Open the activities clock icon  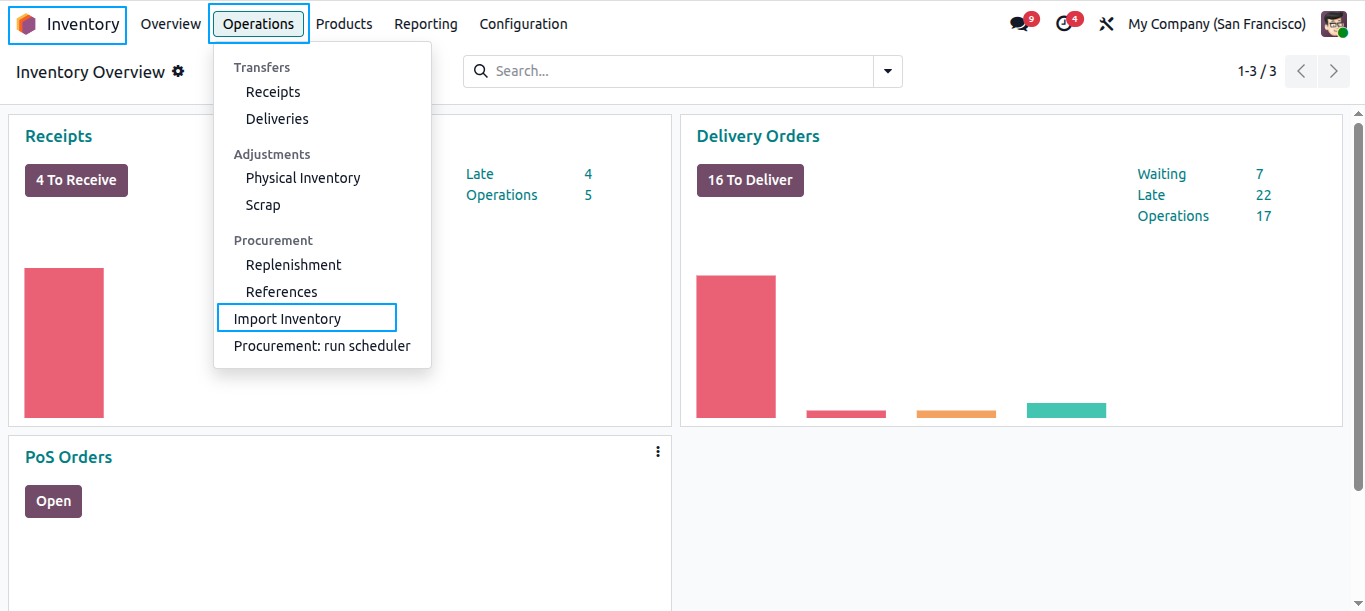1063,24
